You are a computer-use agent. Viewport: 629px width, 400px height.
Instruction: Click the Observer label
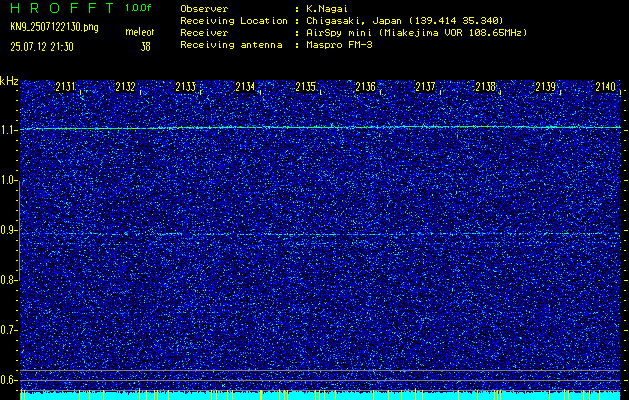pos(204,9)
